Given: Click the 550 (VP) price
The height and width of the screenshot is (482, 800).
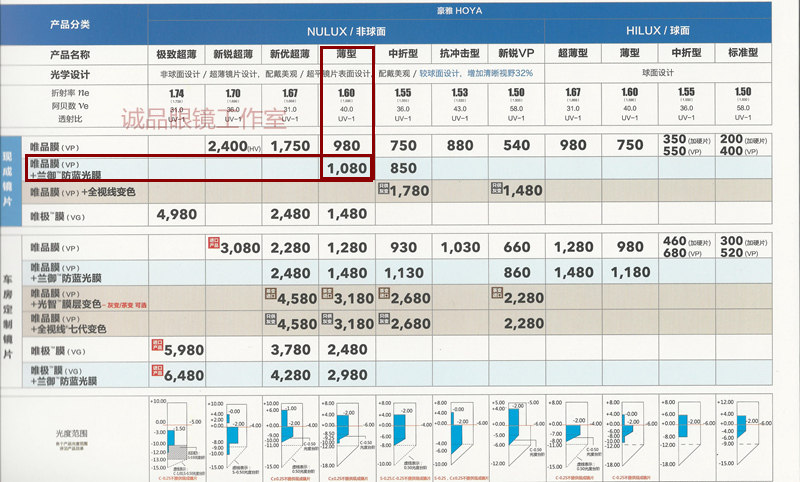Looking at the screenshot, I should tap(681, 151).
